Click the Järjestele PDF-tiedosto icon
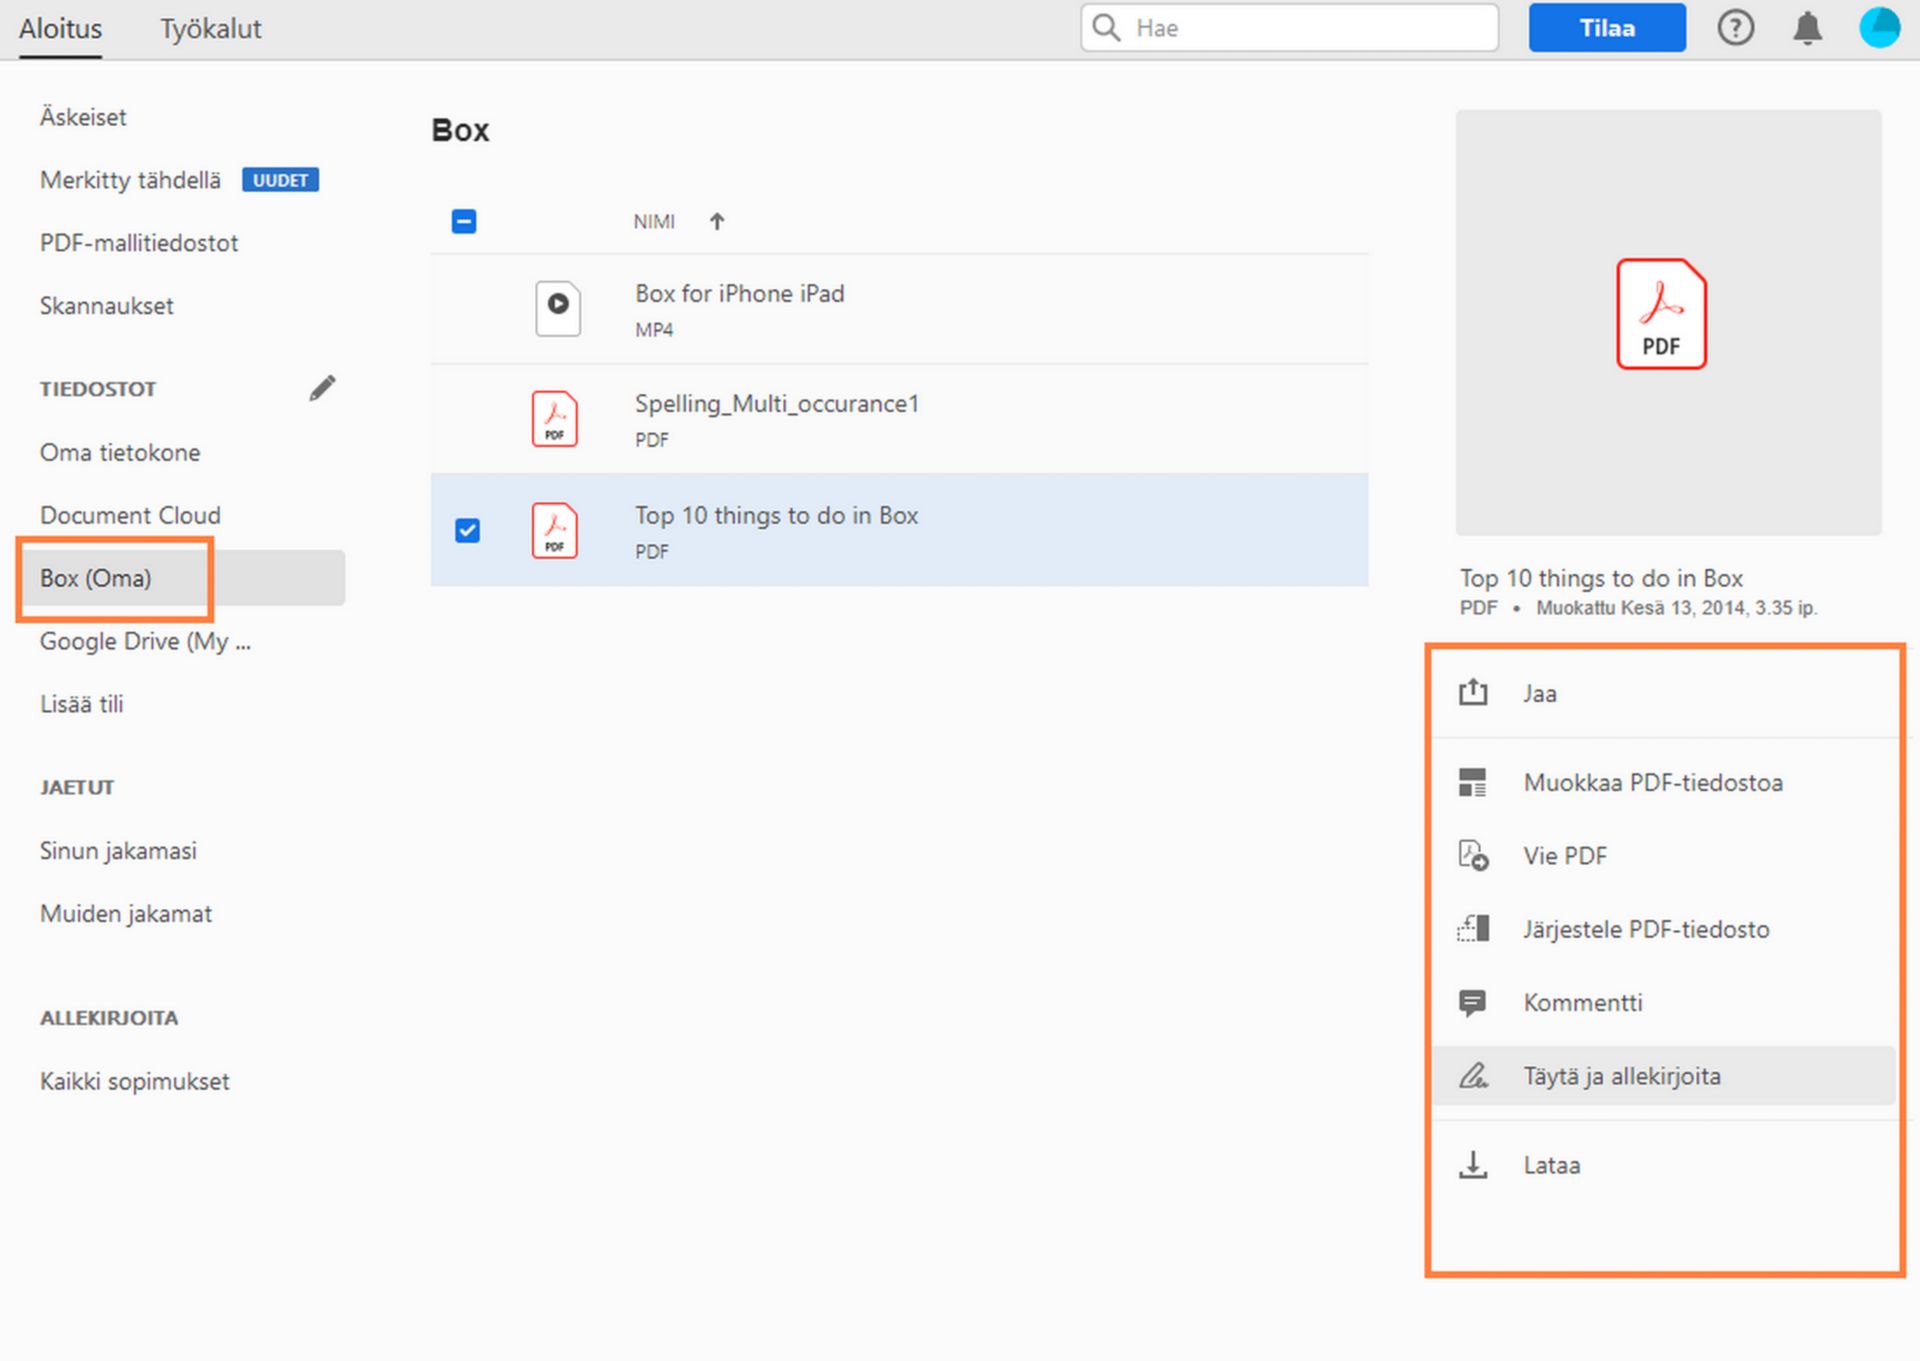The width and height of the screenshot is (1920, 1361). (1473, 929)
